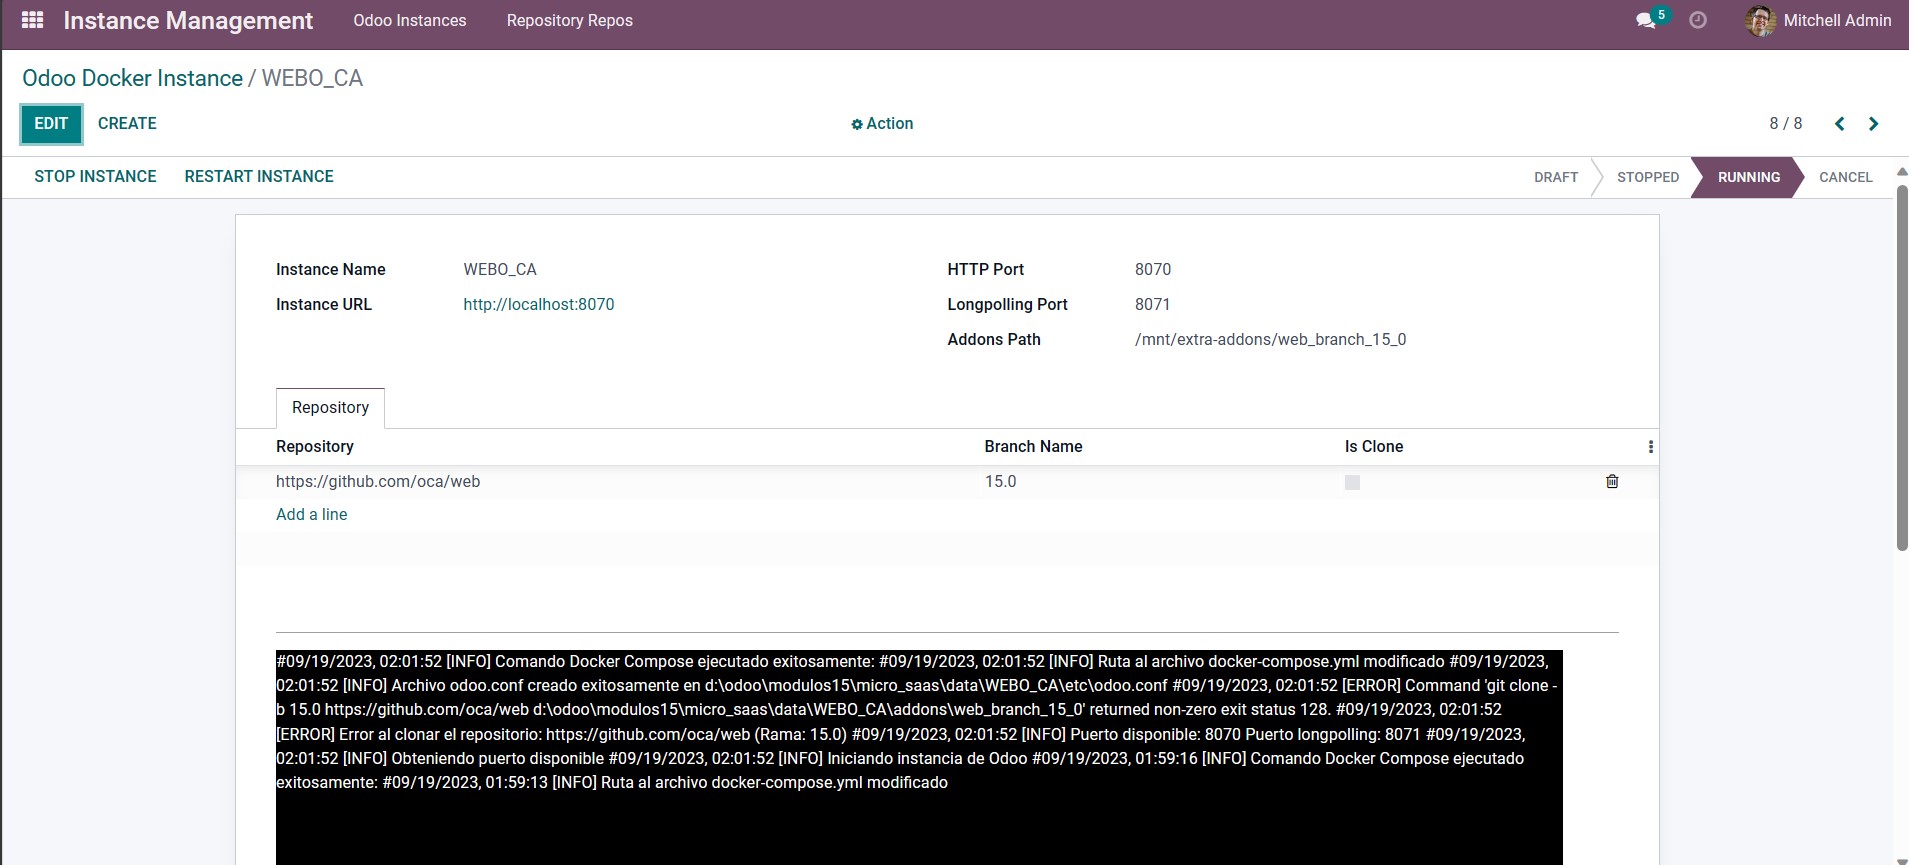Screen dimensions: 1909x865
Task: Open the apps grid menu icon
Action: click(32, 20)
